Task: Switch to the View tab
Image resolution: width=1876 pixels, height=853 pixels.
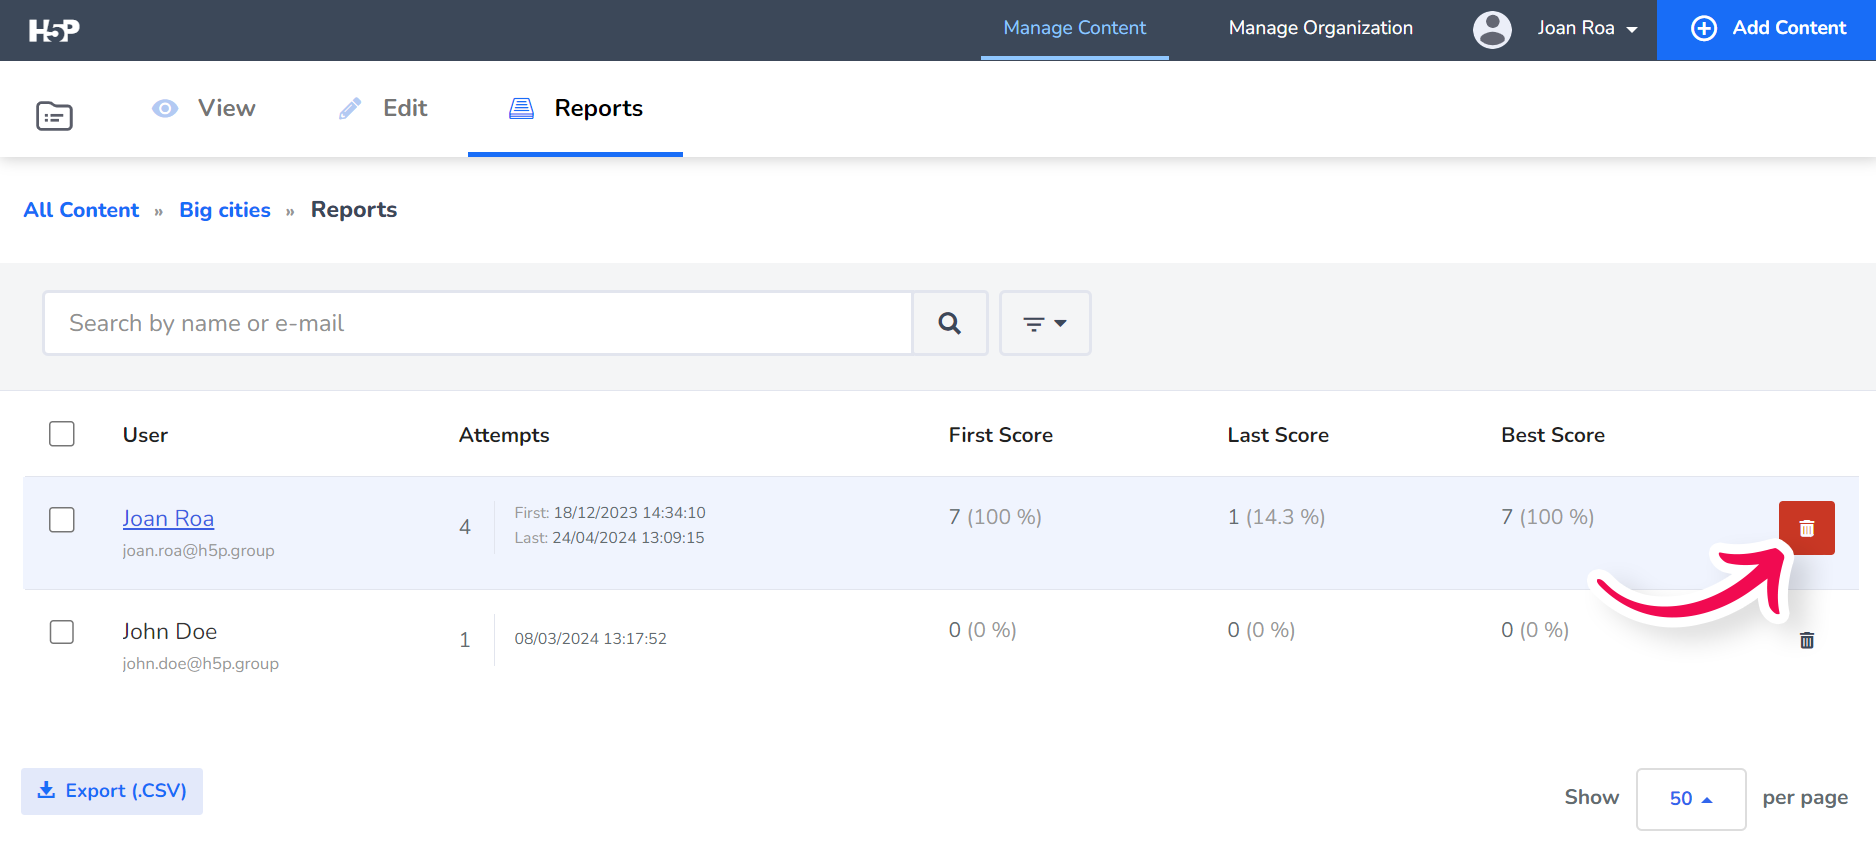Action: (204, 108)
